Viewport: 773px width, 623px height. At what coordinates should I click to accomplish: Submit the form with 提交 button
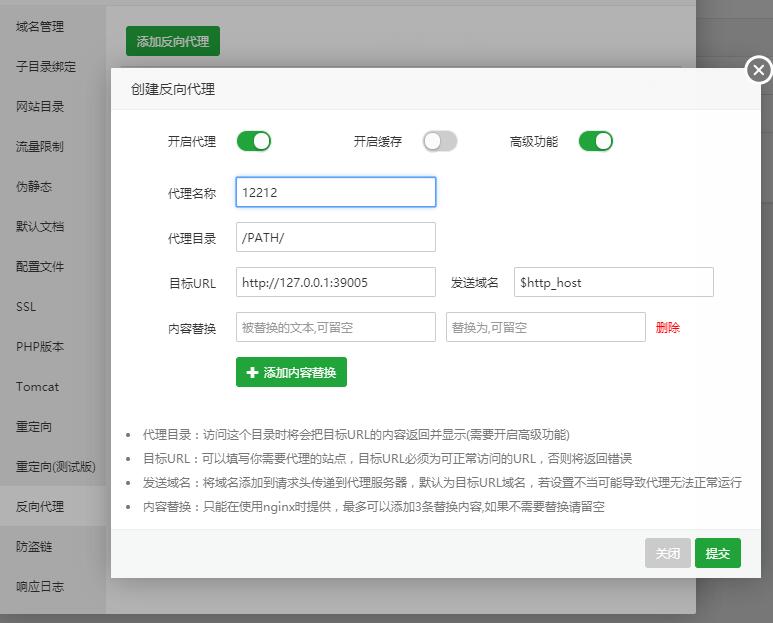pyautogui.click(x=718, y=553)
